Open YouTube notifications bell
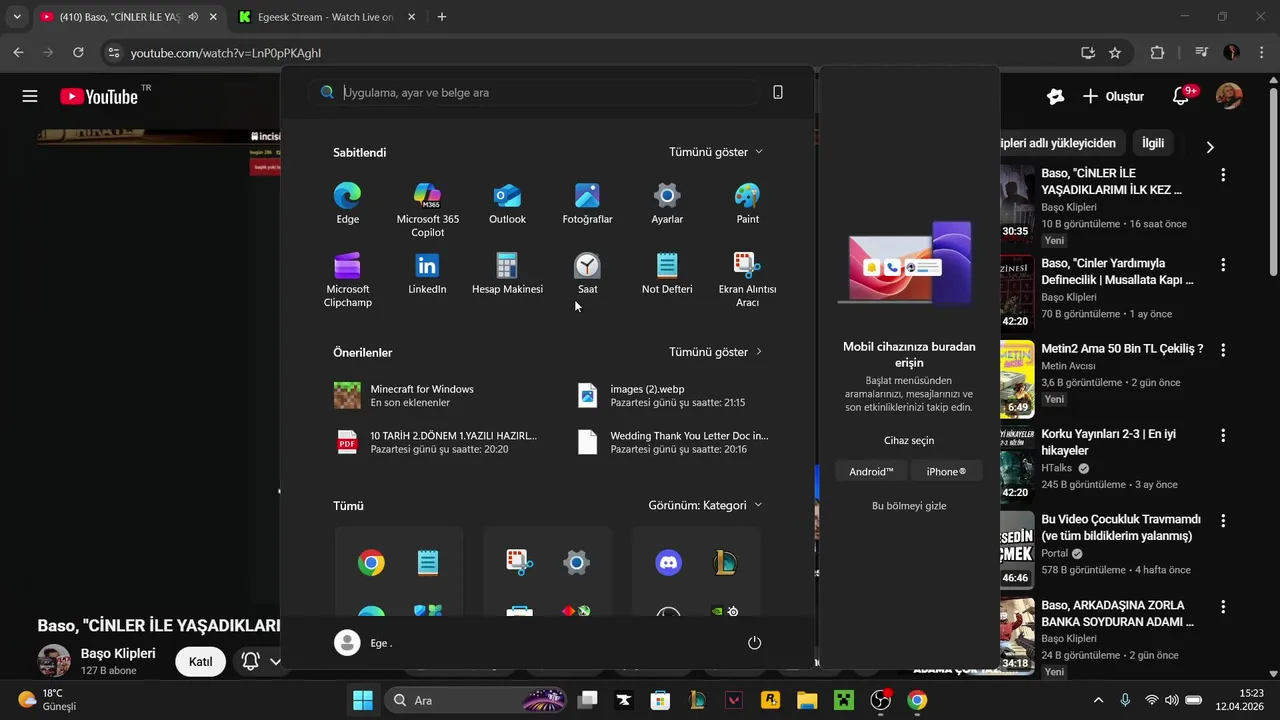This screenshot has width=1280, height=720. pos(1181,97)
